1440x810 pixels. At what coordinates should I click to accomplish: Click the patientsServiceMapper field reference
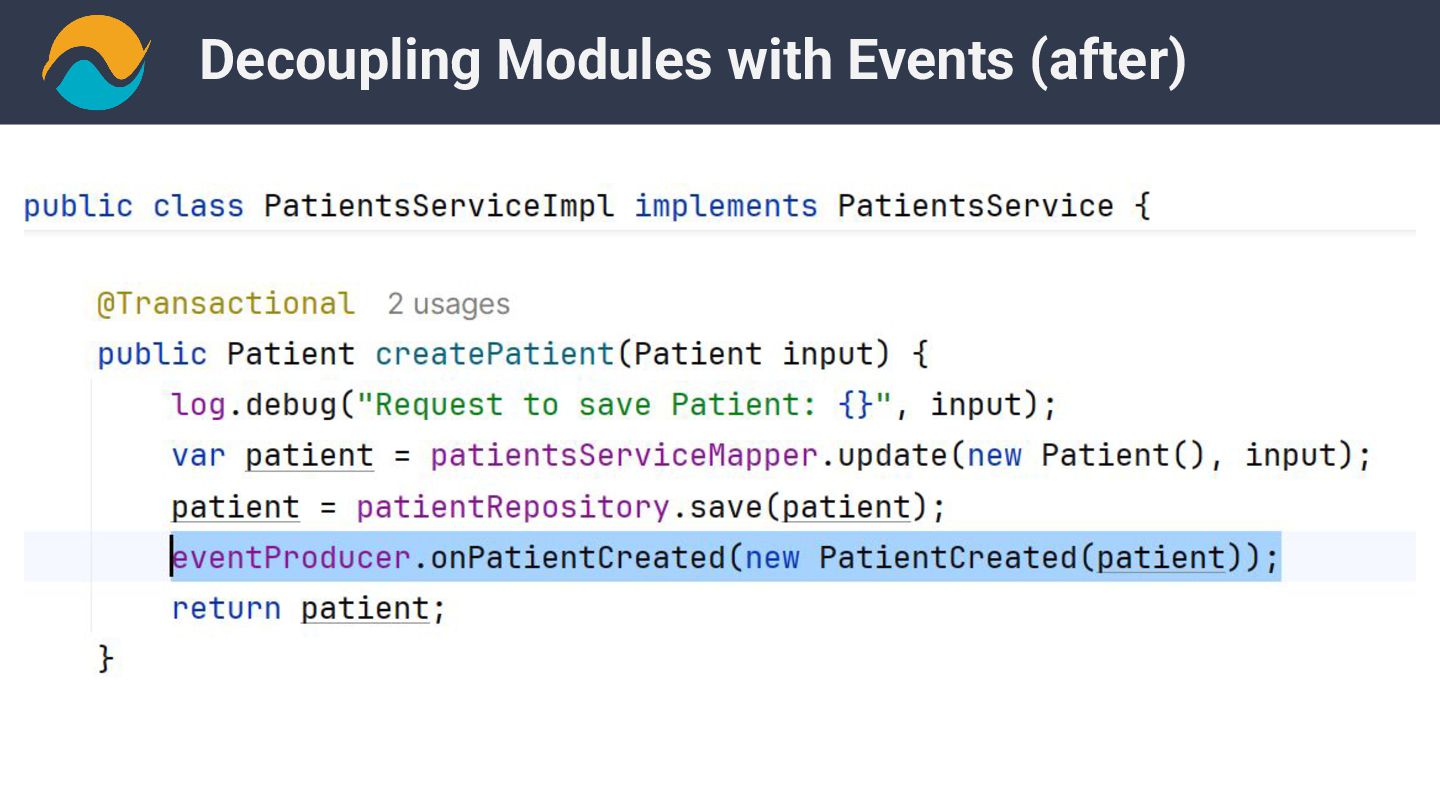(x=624, y=456)
